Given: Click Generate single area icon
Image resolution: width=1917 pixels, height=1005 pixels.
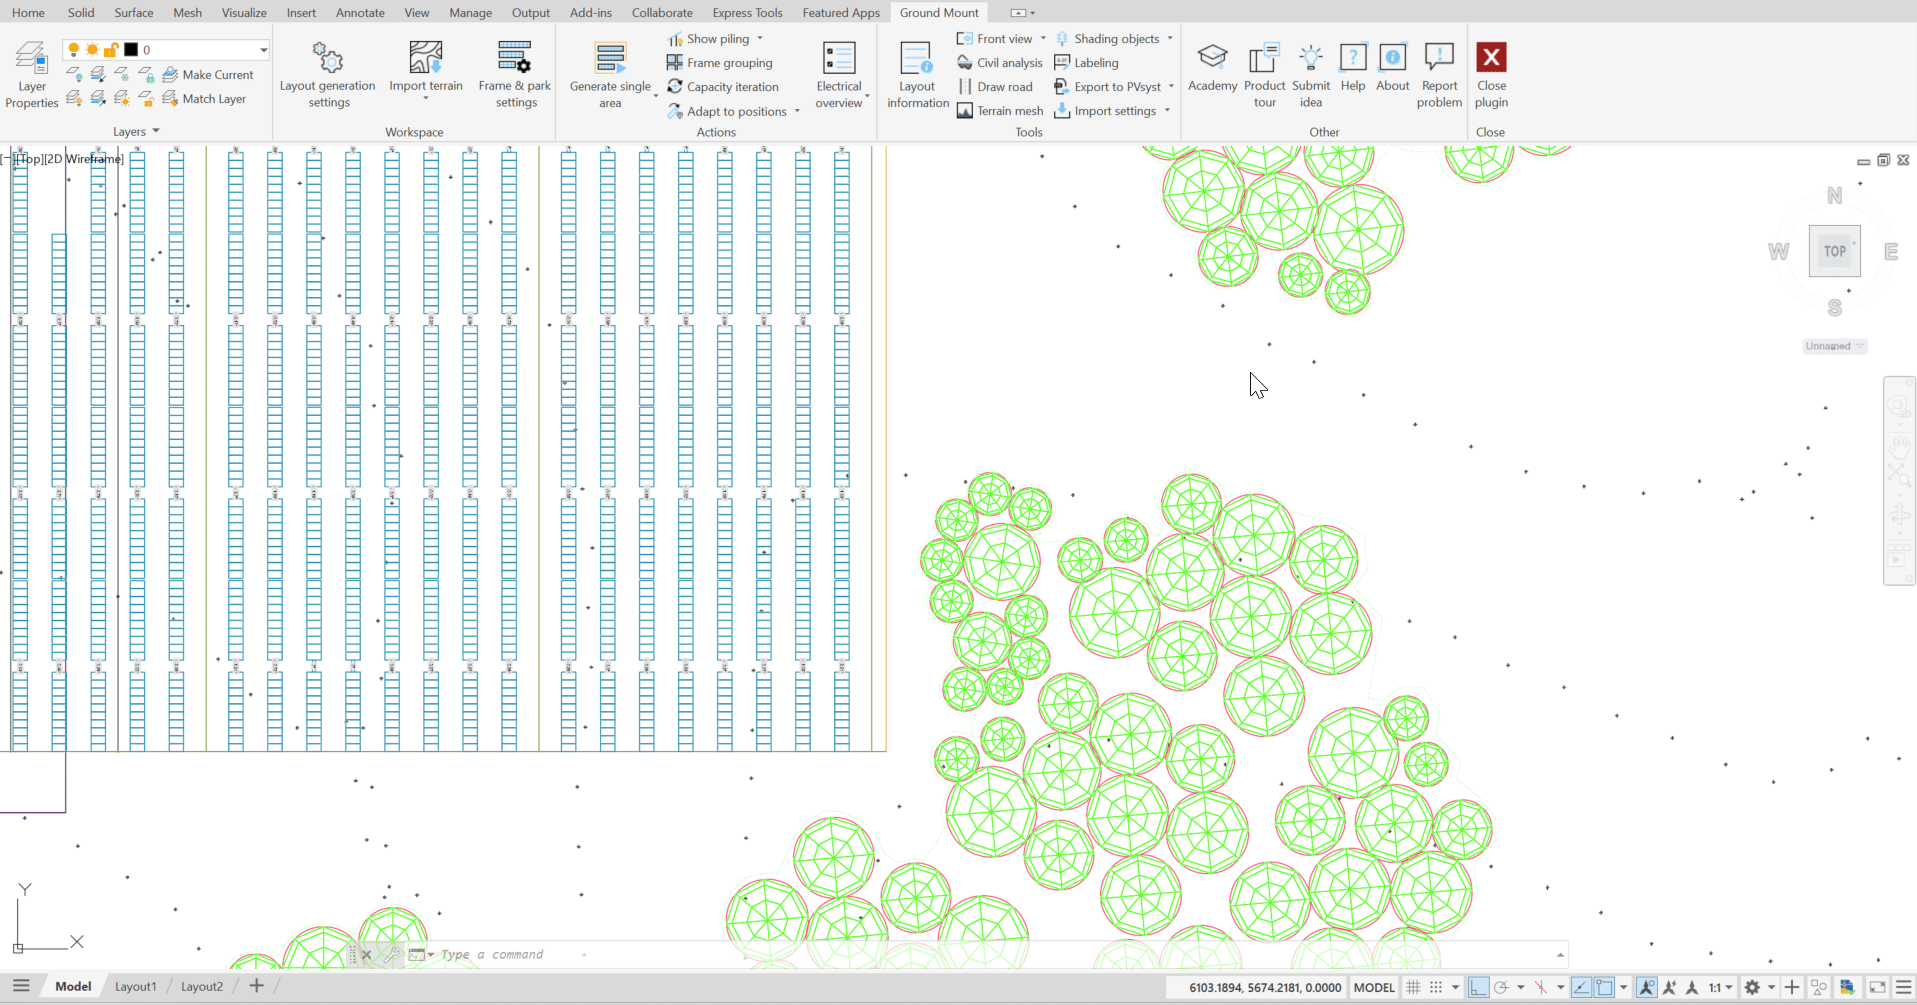Looking at the screenshot, I should pos(610,58).
